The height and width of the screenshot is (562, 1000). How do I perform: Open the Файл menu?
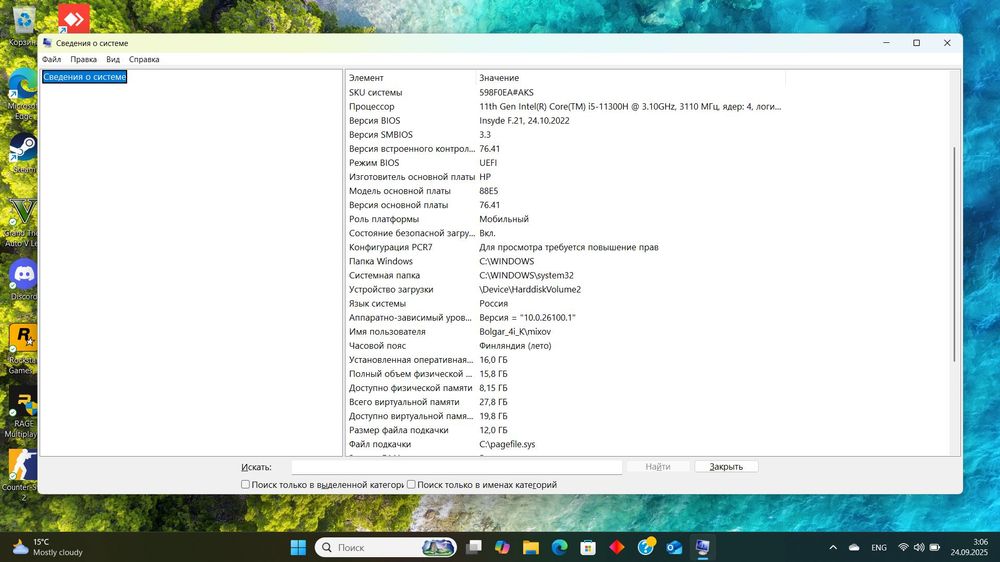click(x=52, y=59)
